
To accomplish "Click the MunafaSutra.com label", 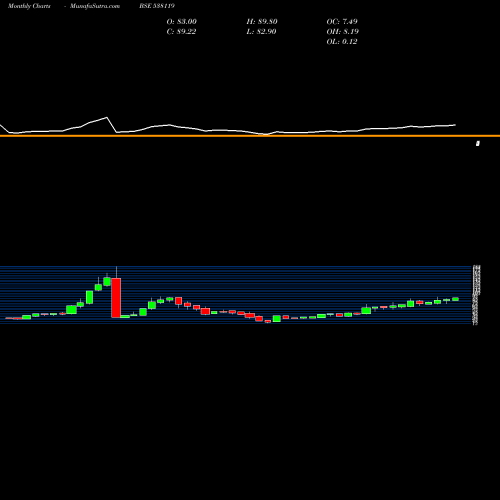I will point(95,6).
